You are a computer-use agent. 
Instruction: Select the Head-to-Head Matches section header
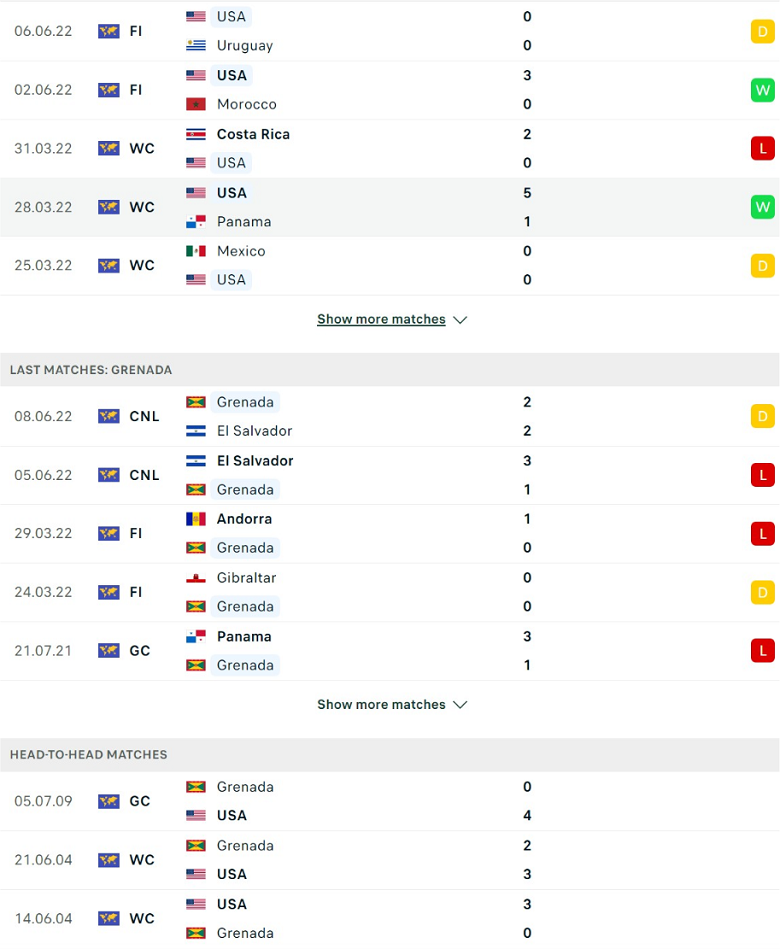pos(390,755)
